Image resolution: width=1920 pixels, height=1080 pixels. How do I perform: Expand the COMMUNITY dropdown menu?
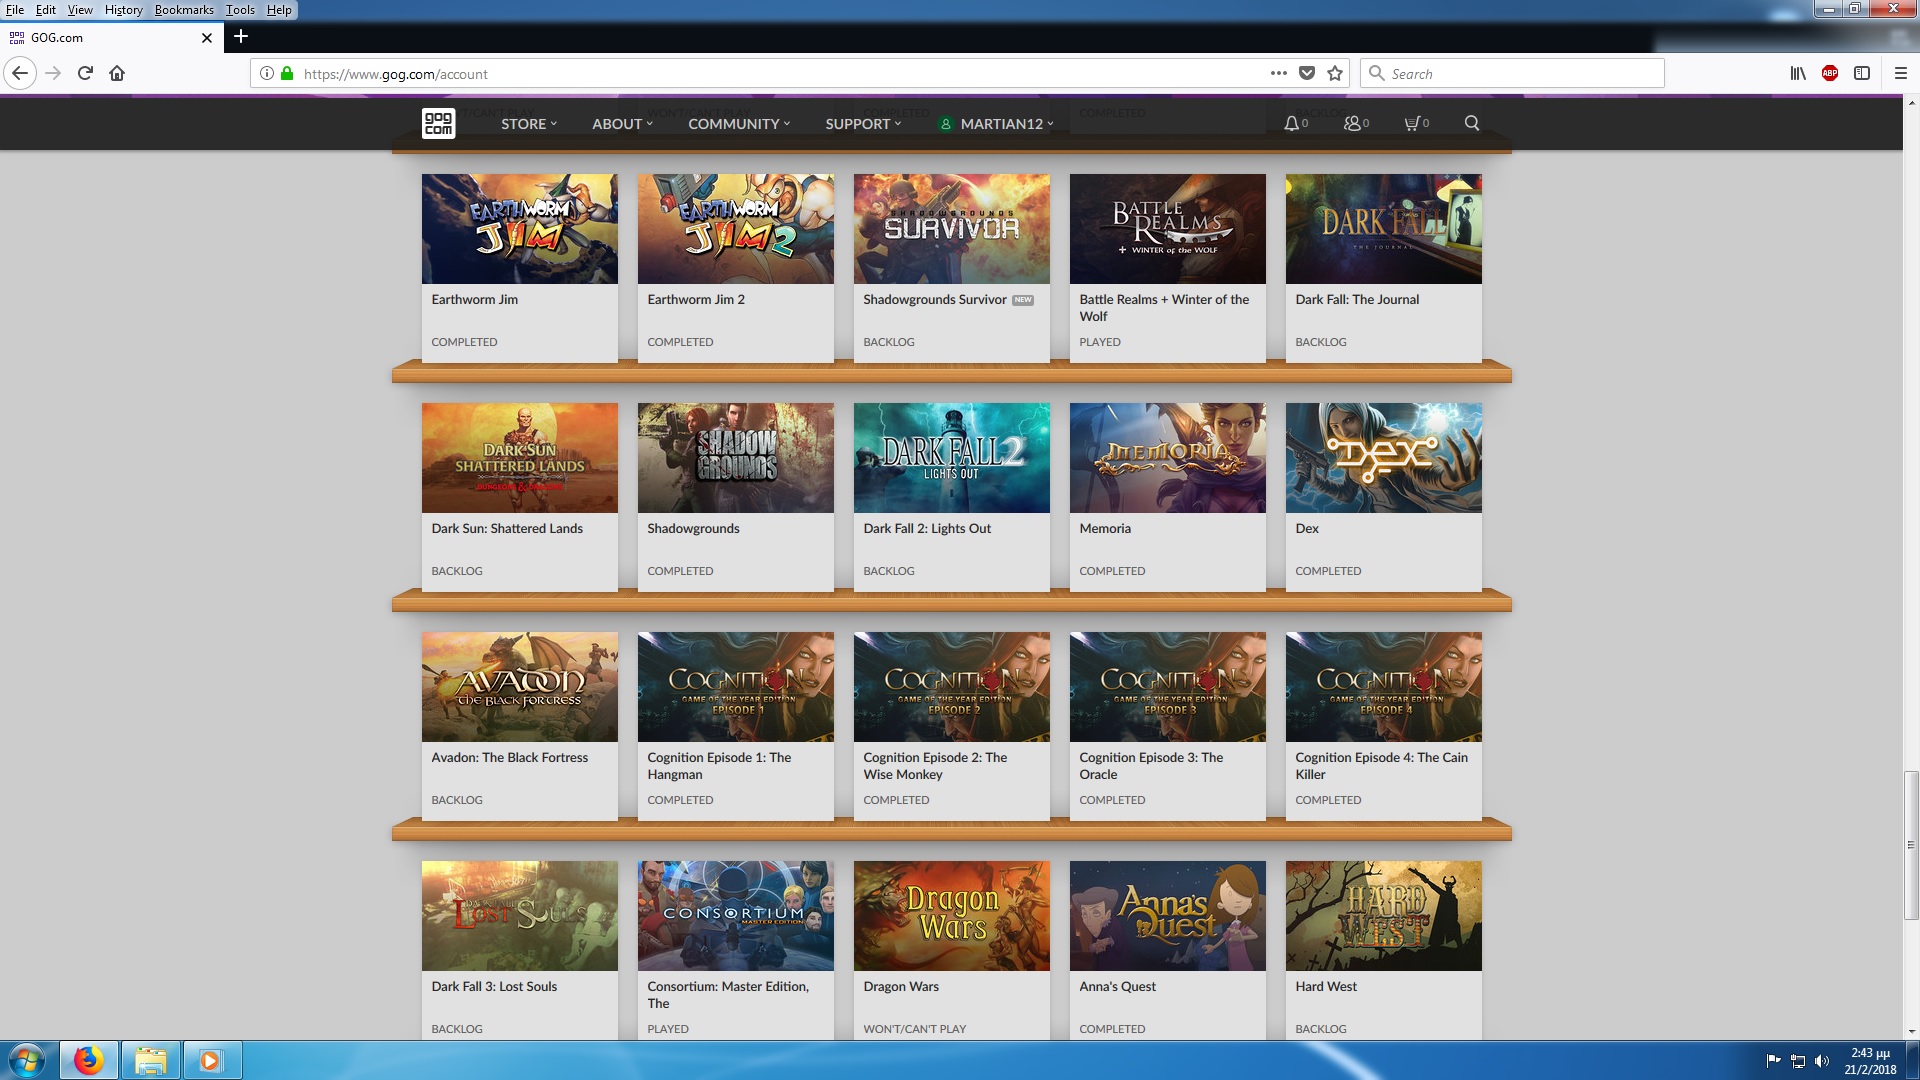[739, 124]
